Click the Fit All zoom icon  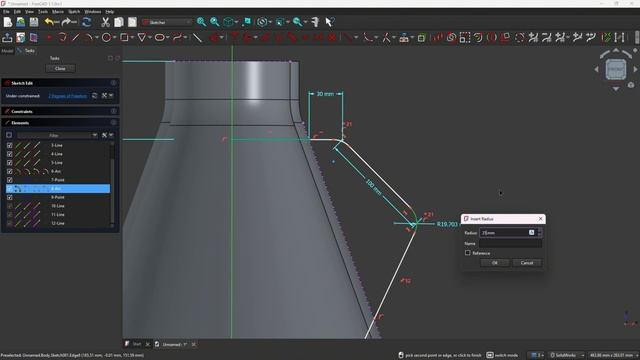click(201, 22)
